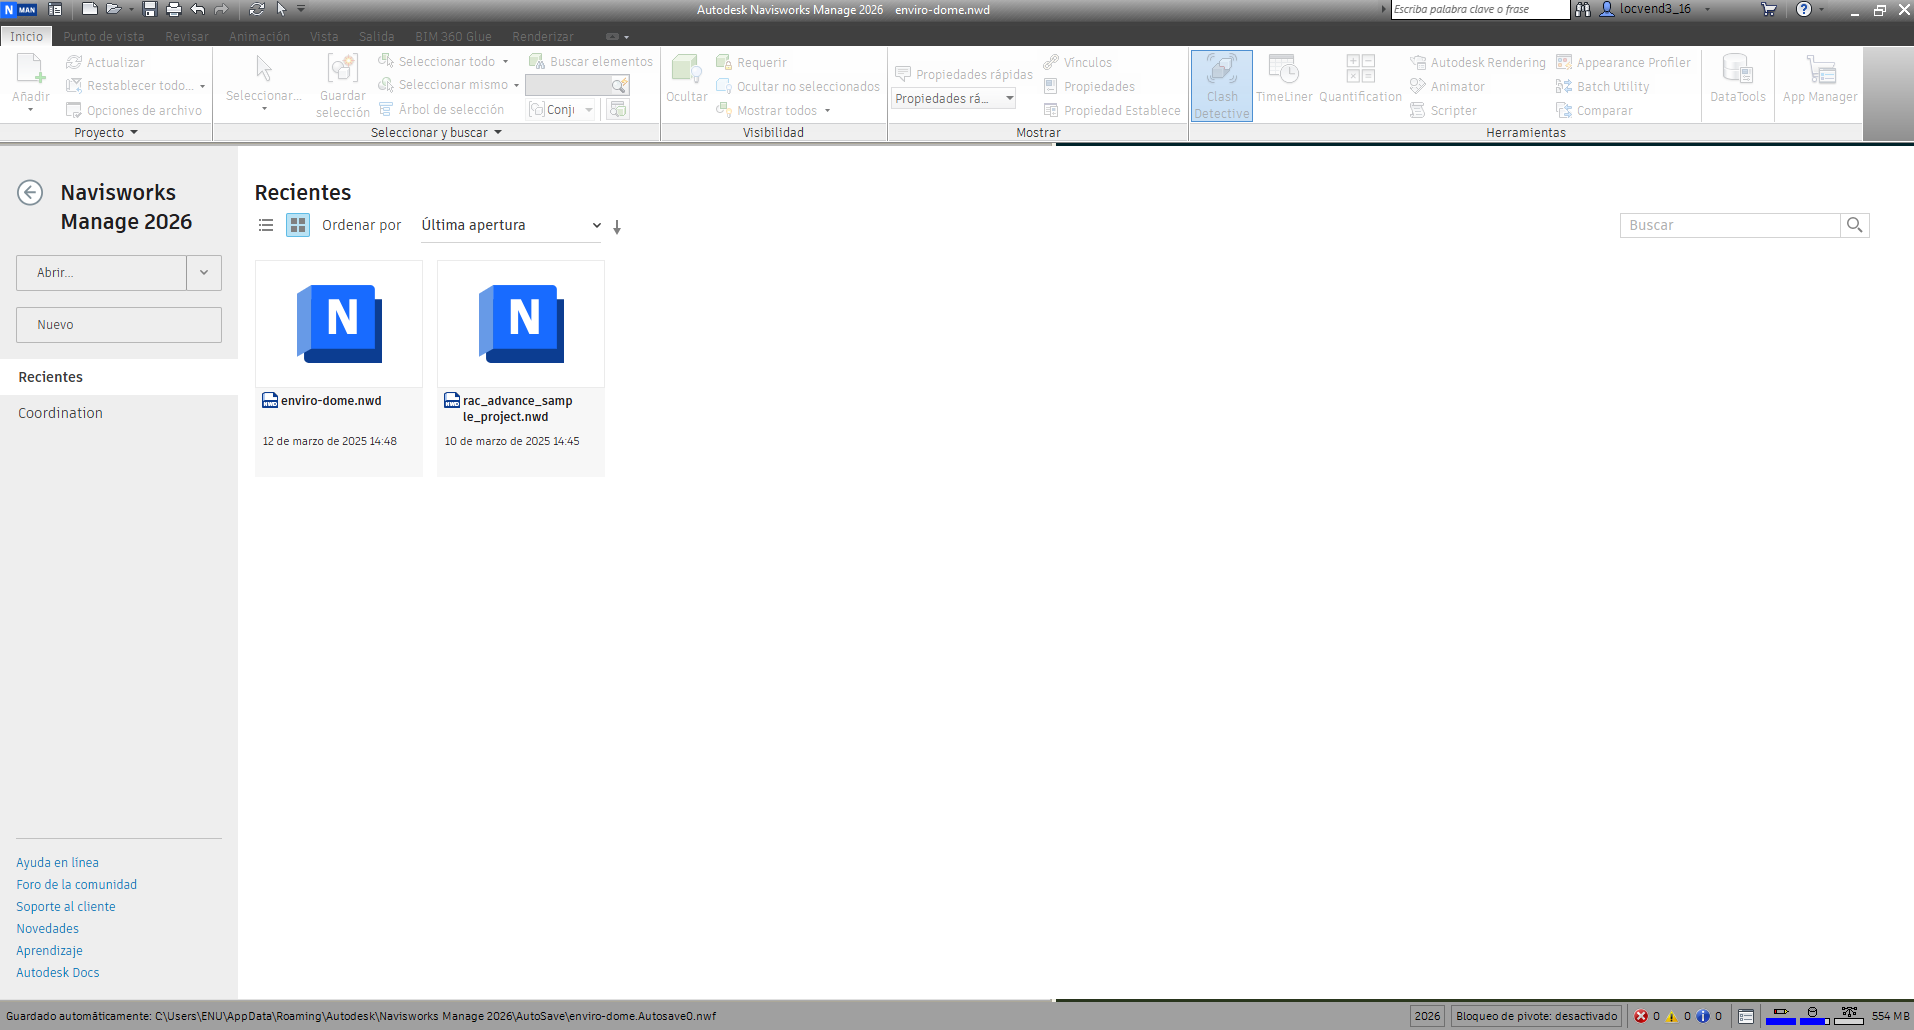
Task: Open the enviro-dome.nwd recent file thumbnail
Action: point(339,324)
